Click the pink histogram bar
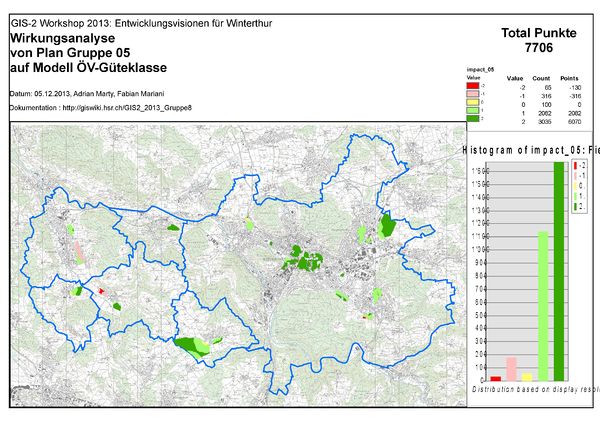Screen dimensions: 600x424 pyautogui.click(x=511, y=369)
